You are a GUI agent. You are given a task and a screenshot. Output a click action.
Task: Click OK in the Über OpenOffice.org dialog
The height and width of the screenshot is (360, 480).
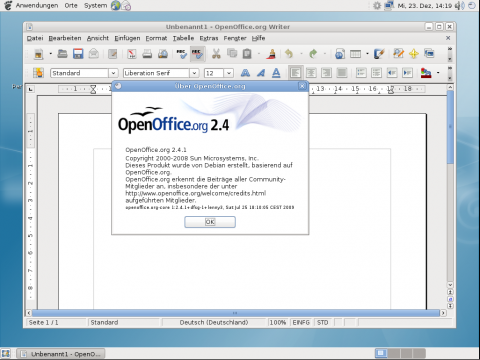click(x=210, y=222)
